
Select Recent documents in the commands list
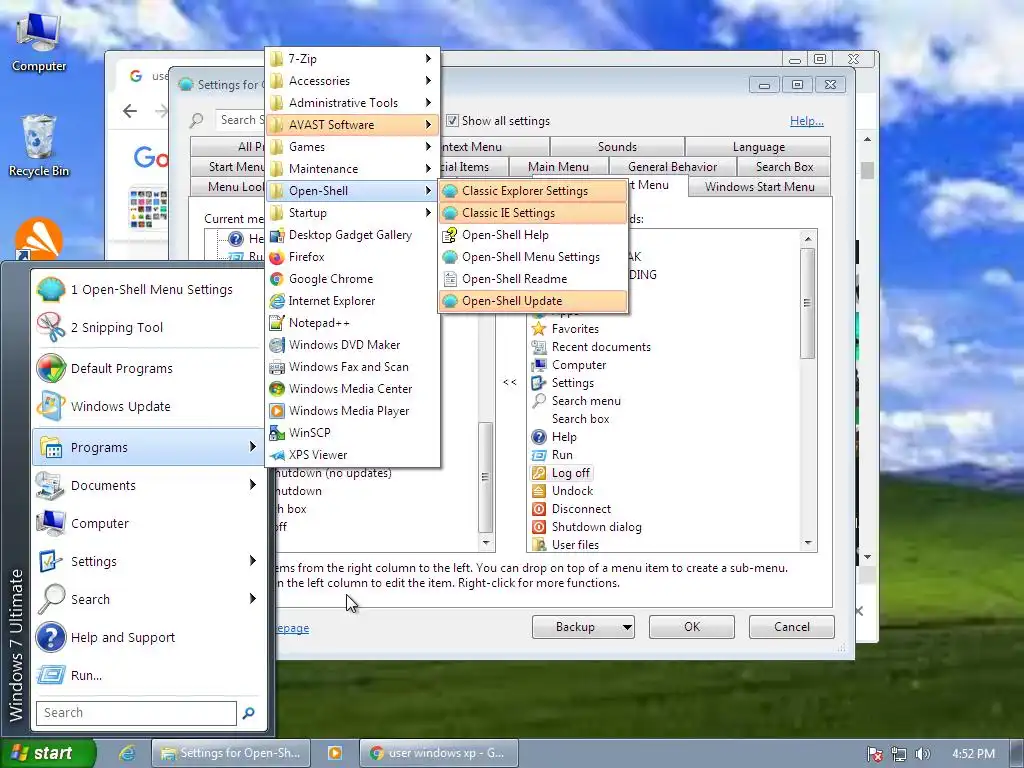(x=592, y=347)
